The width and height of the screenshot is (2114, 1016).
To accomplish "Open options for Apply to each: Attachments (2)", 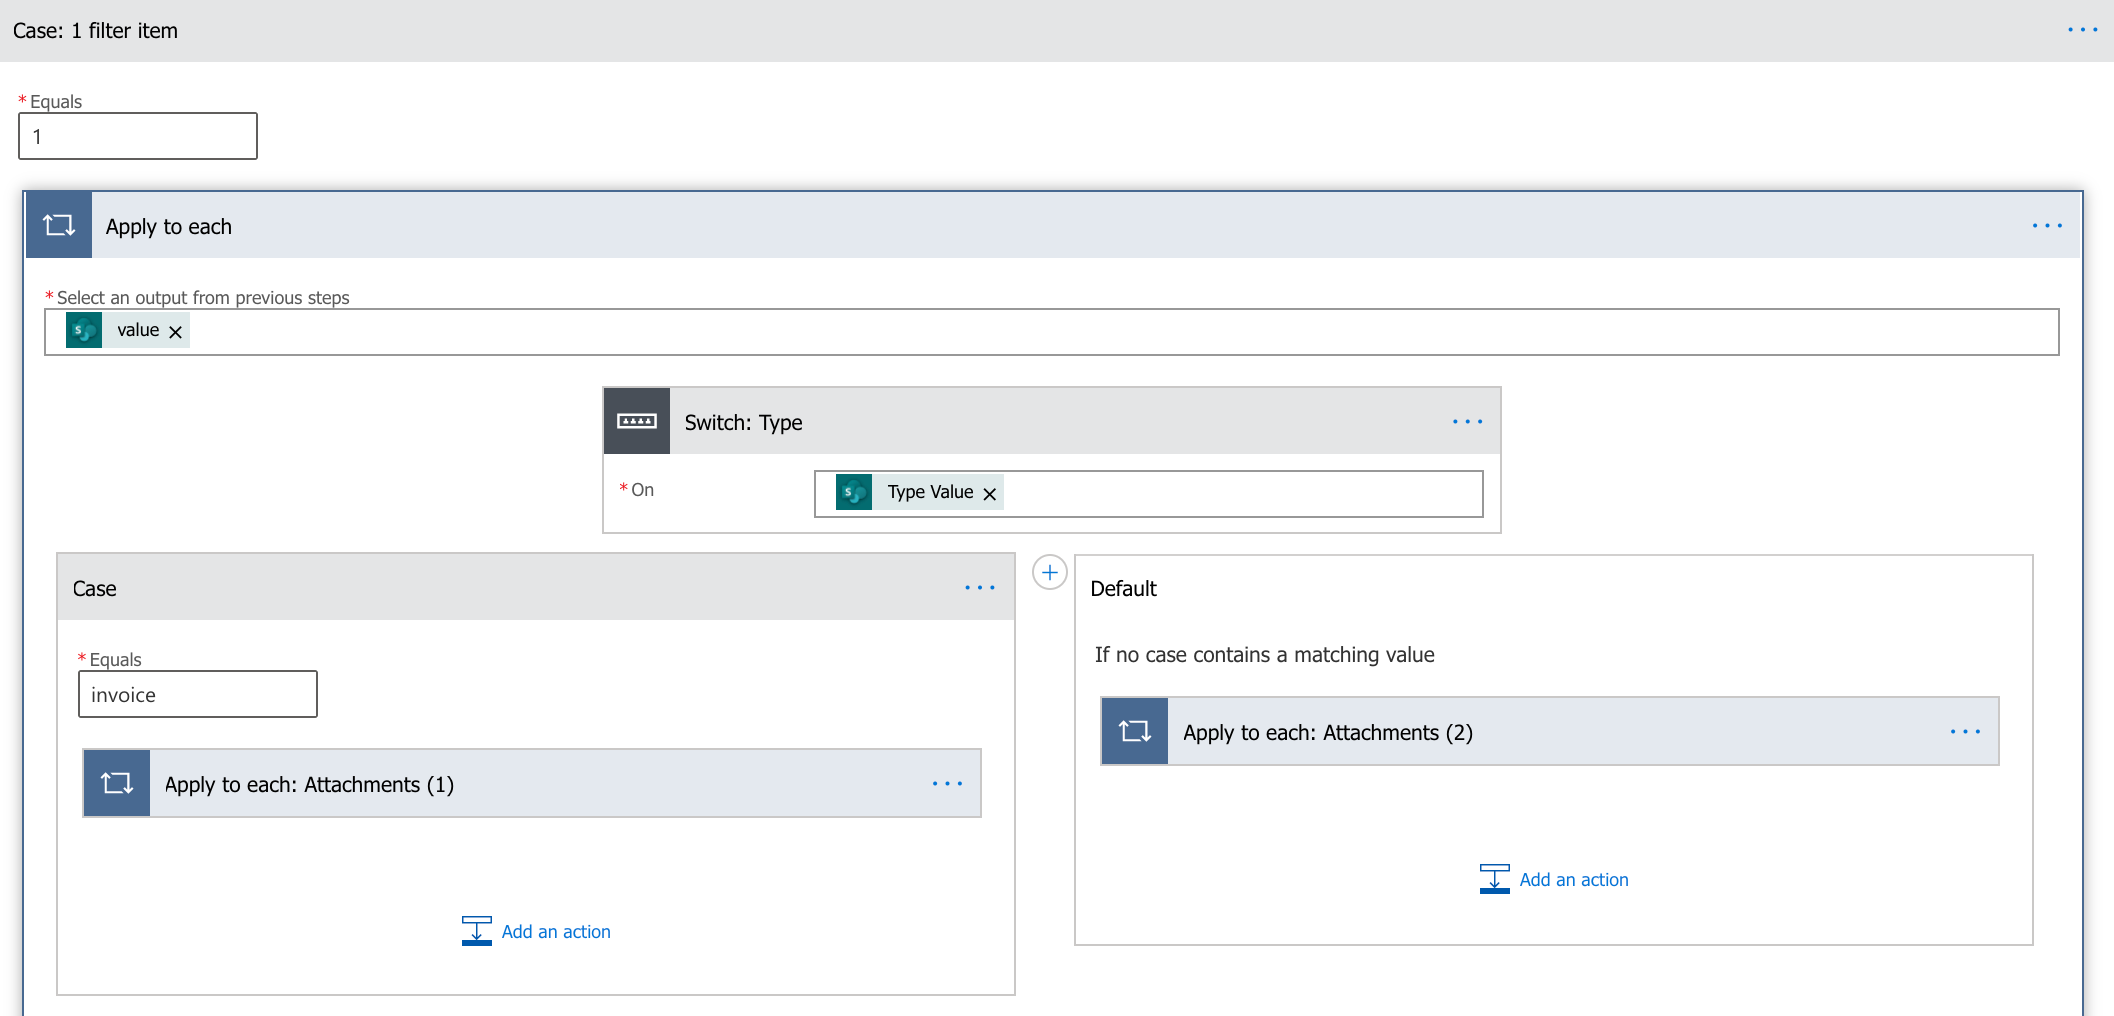I will (x=1965, y=732).
